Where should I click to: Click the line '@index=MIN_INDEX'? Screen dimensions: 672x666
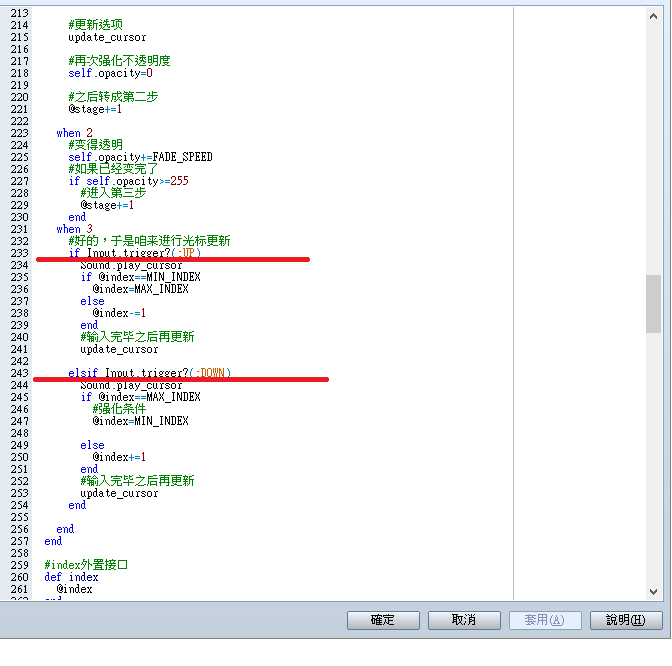140,421
